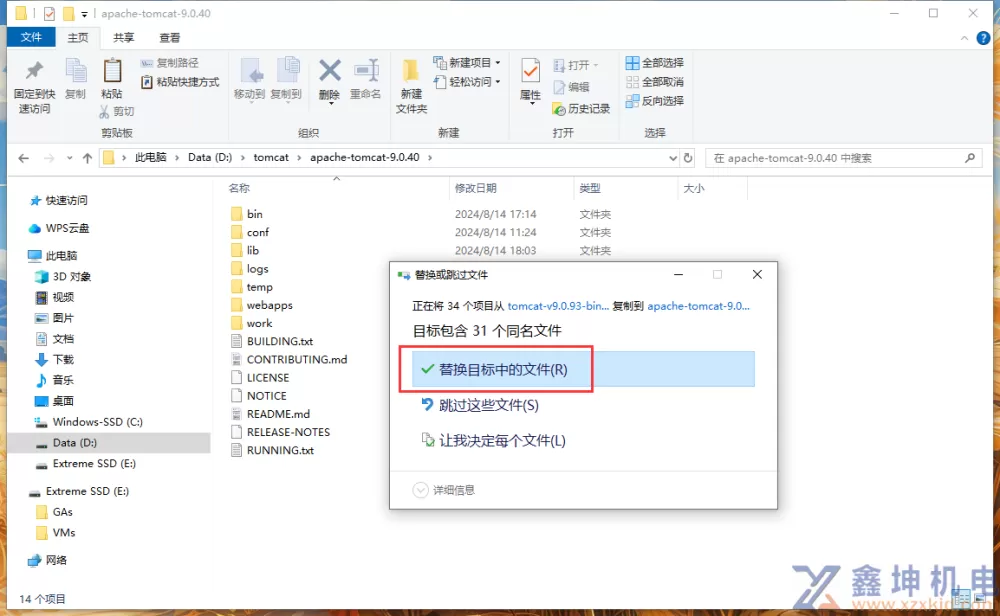The width and height of the screenshot is (1000, 616).
Task: Select Replace files in destination (R)
Action: tap(583, 369)
